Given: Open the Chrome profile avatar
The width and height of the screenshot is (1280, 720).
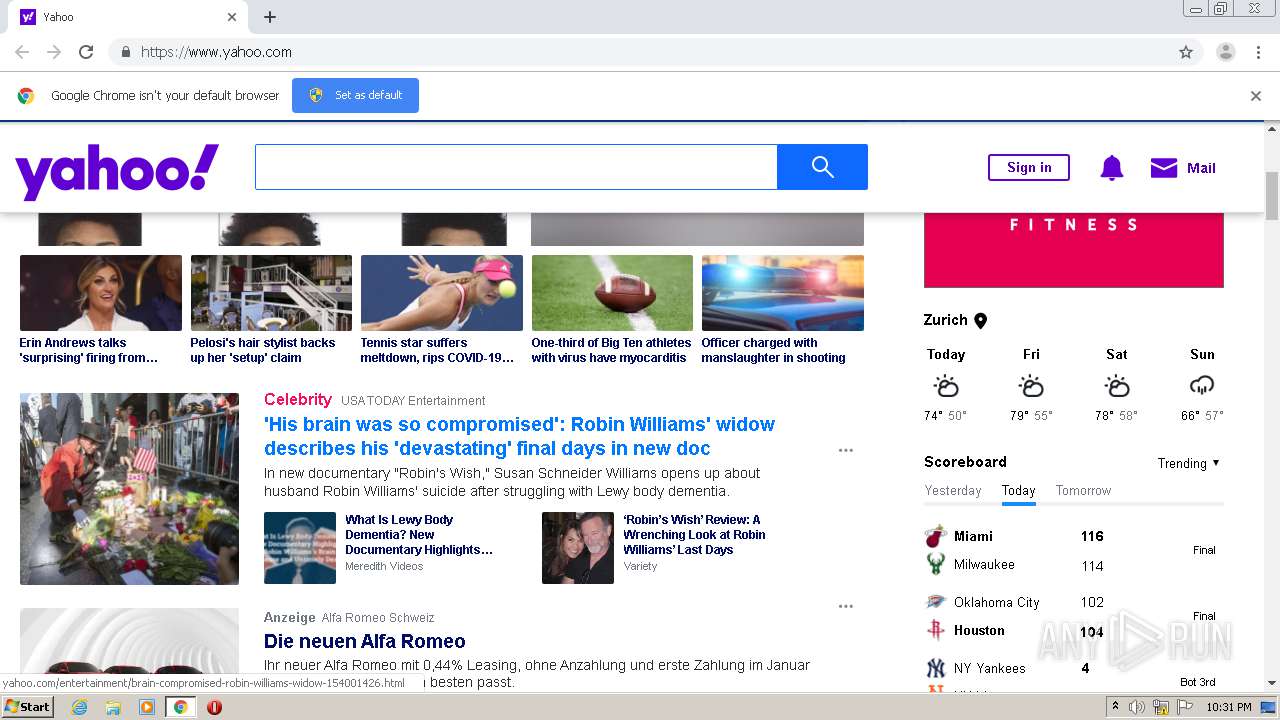Looking at the screenshot, I should coord(1226,52).
